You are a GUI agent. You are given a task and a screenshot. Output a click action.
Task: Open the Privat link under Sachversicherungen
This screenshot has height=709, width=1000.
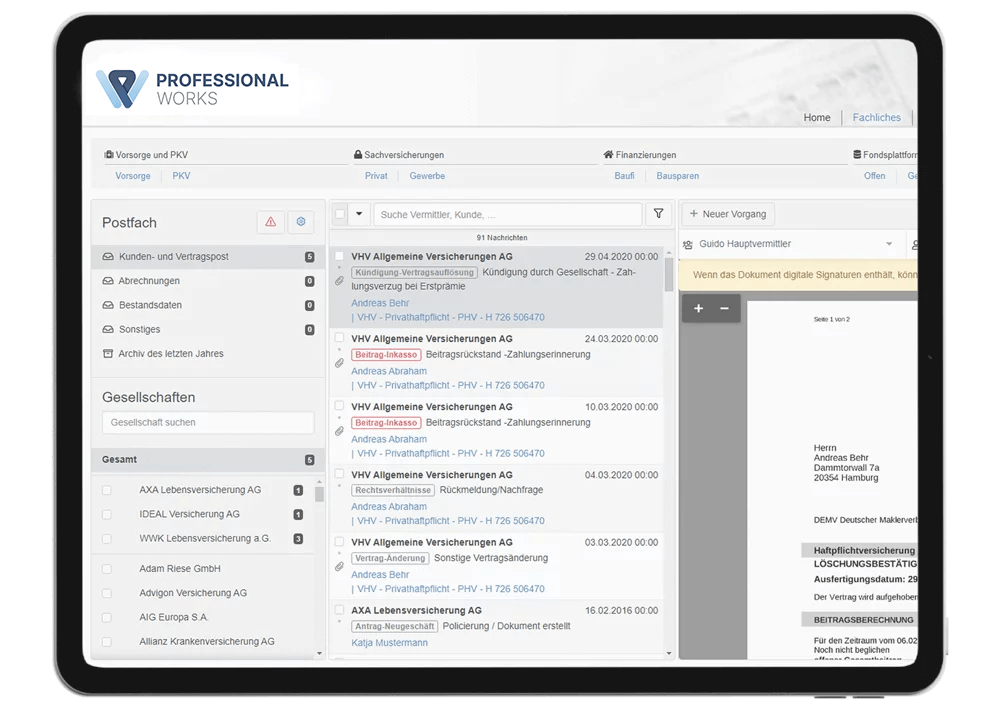coord(376,176)
